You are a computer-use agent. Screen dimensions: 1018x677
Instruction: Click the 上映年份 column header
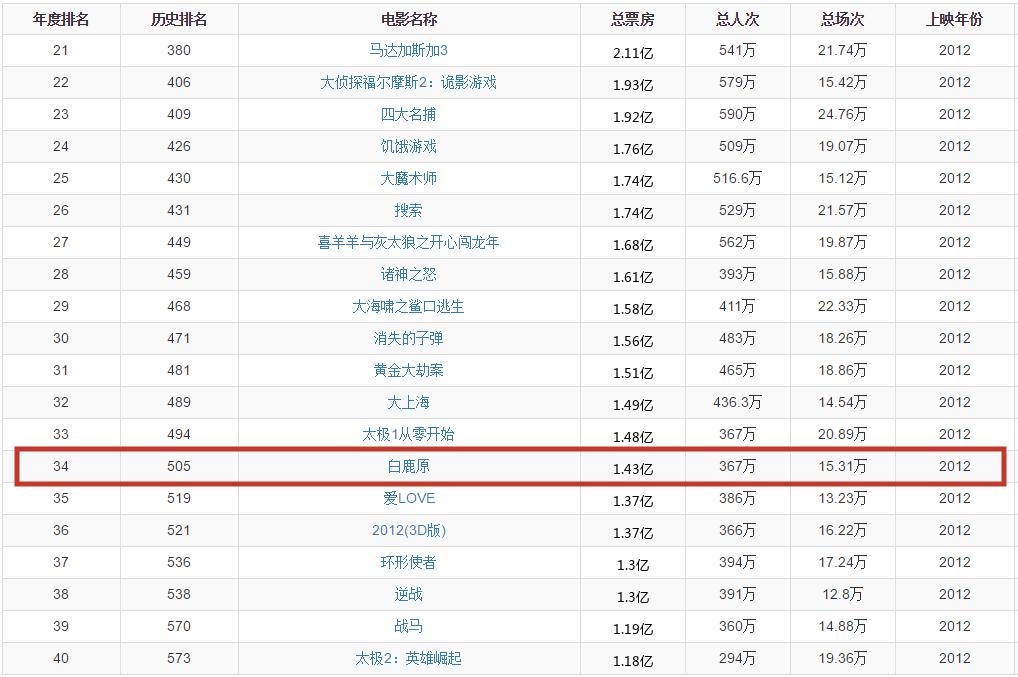click(954, 19)
